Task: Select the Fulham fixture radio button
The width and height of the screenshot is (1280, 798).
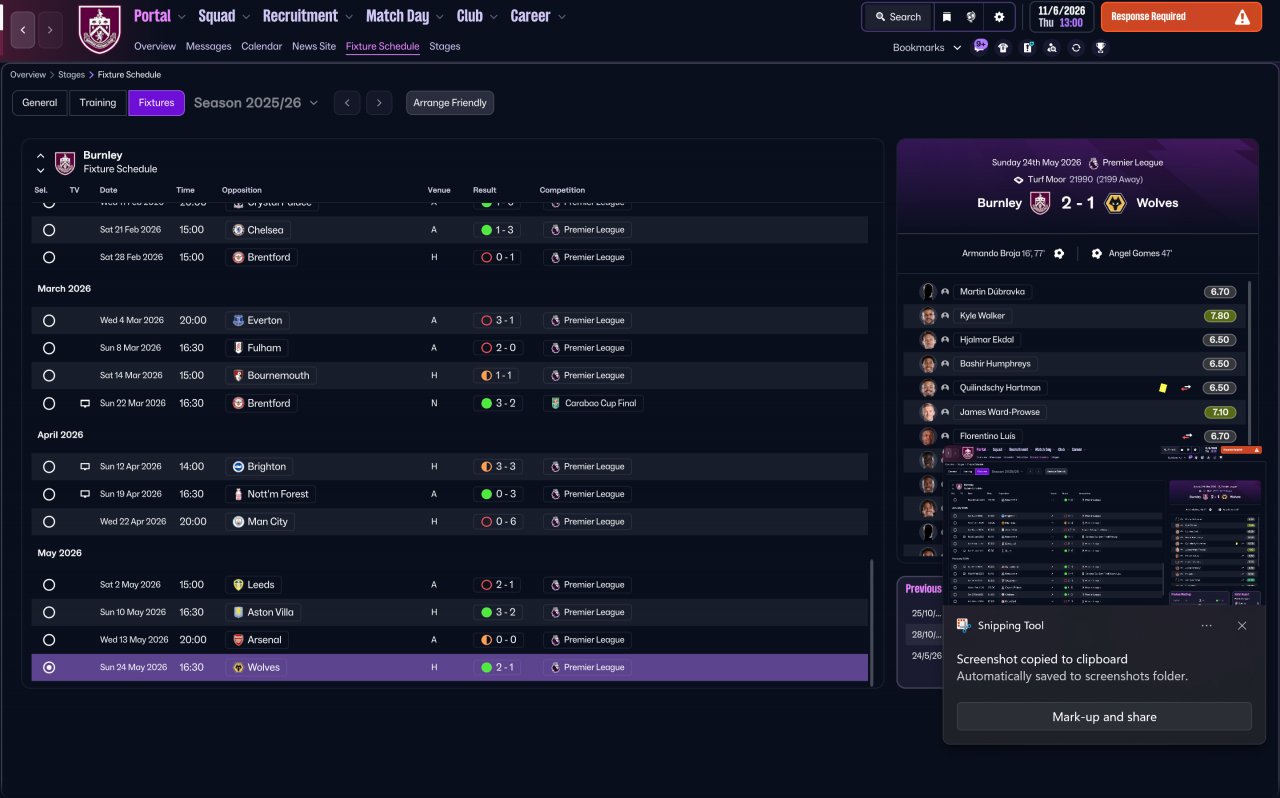Action: coord(49,348)
